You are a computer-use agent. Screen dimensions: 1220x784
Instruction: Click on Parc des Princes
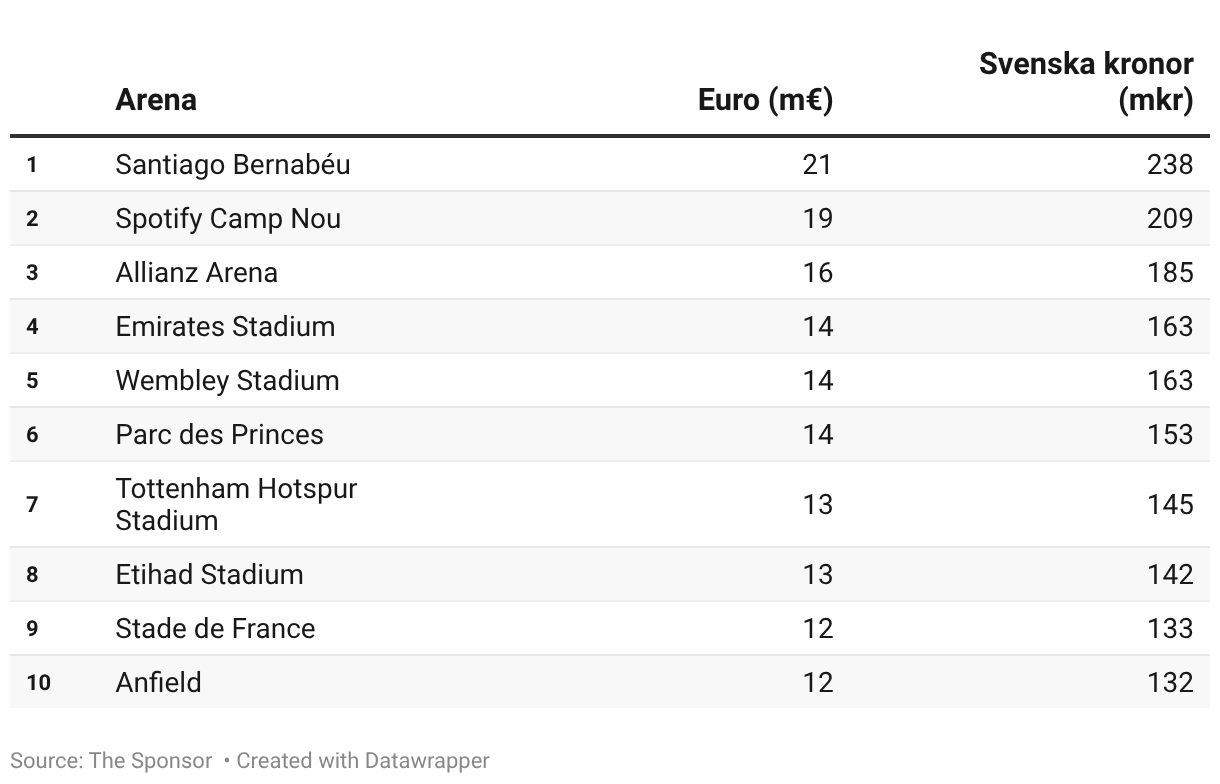[x=220, y=434]
